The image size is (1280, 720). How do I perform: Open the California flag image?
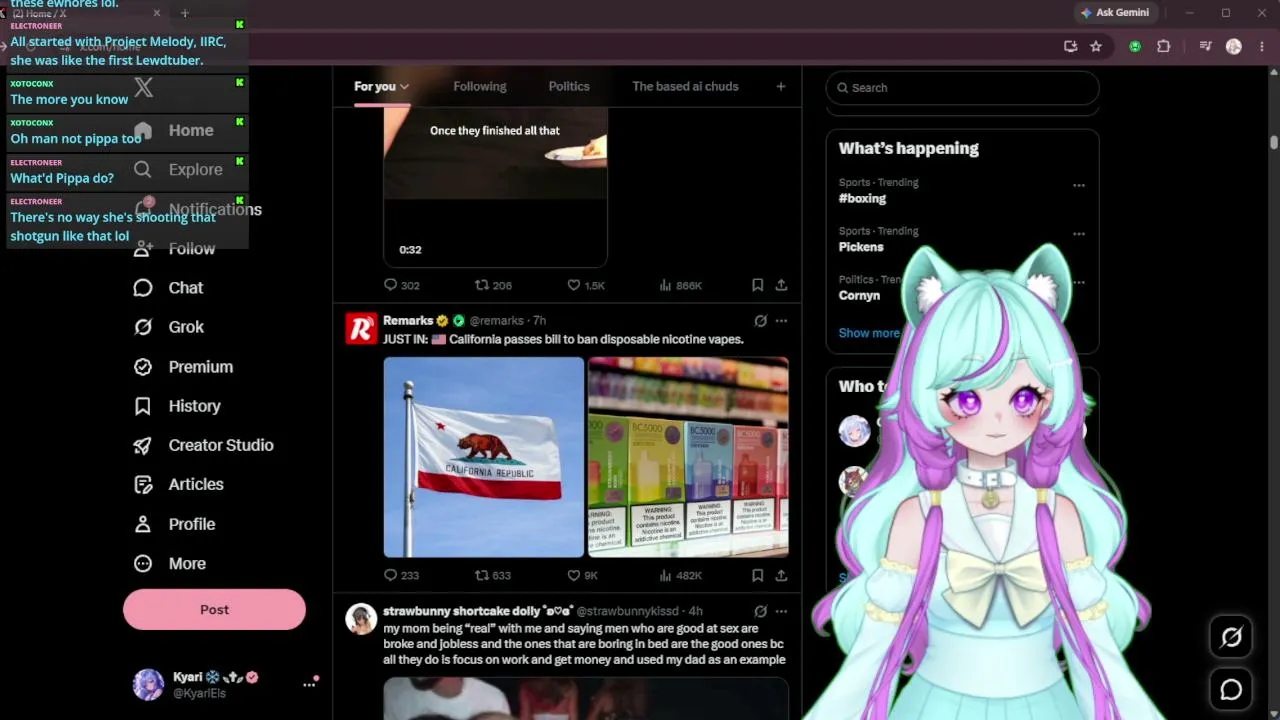[x=484, y=457]
